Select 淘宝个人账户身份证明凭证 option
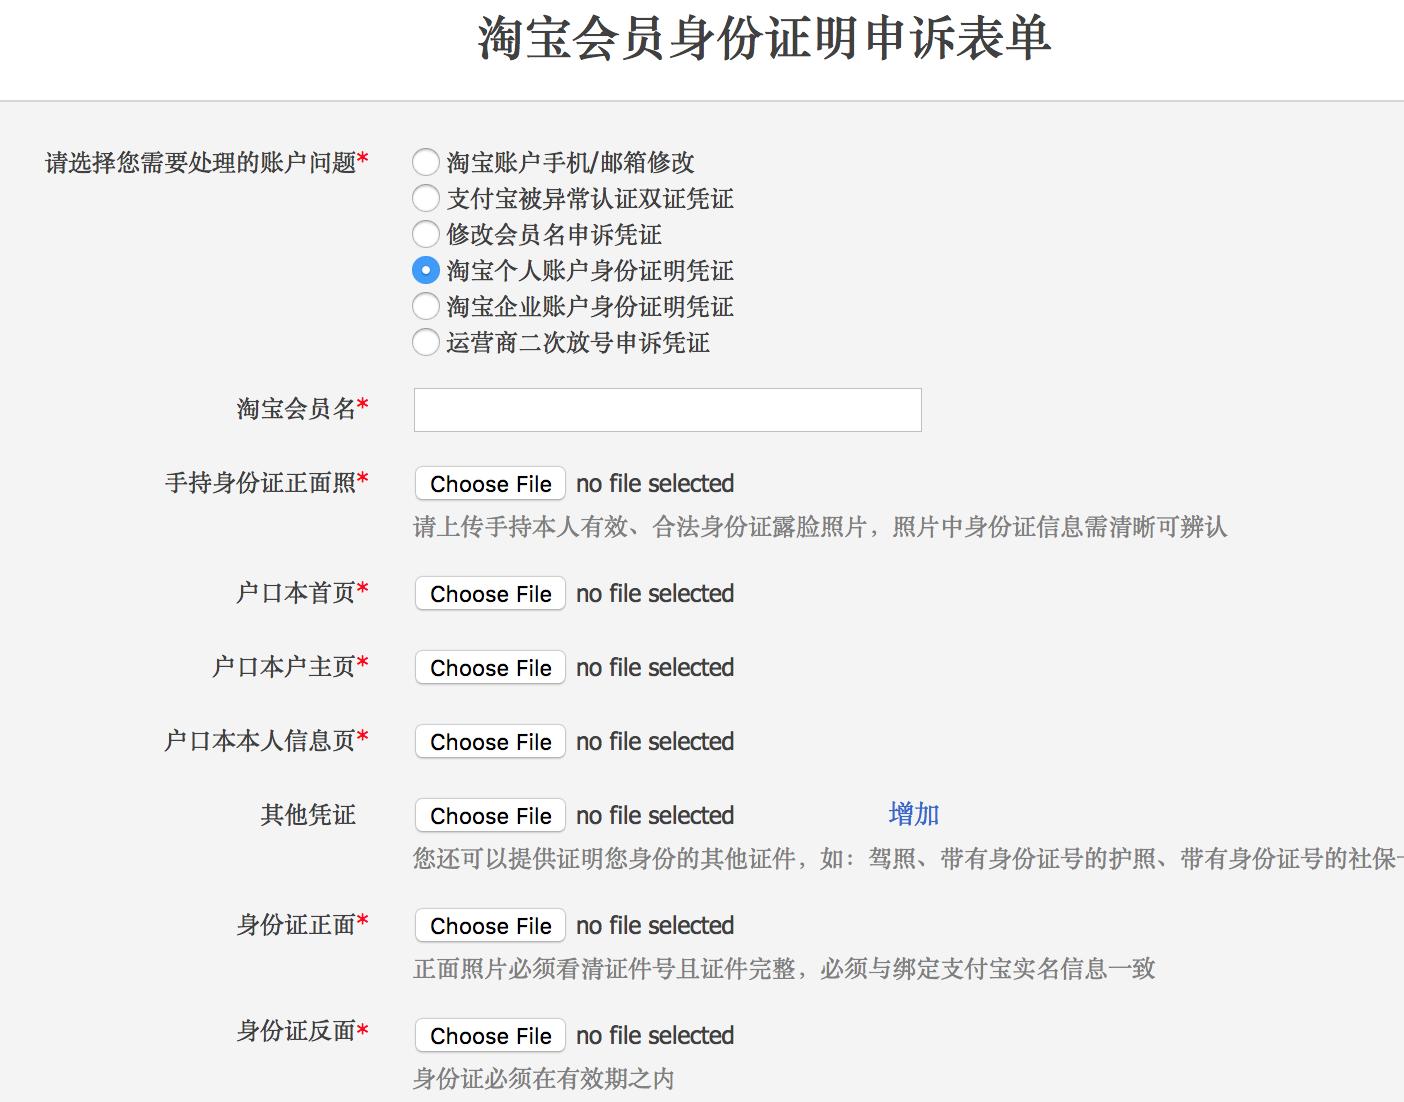1404x1102 pixels. [x=425, y=270]
